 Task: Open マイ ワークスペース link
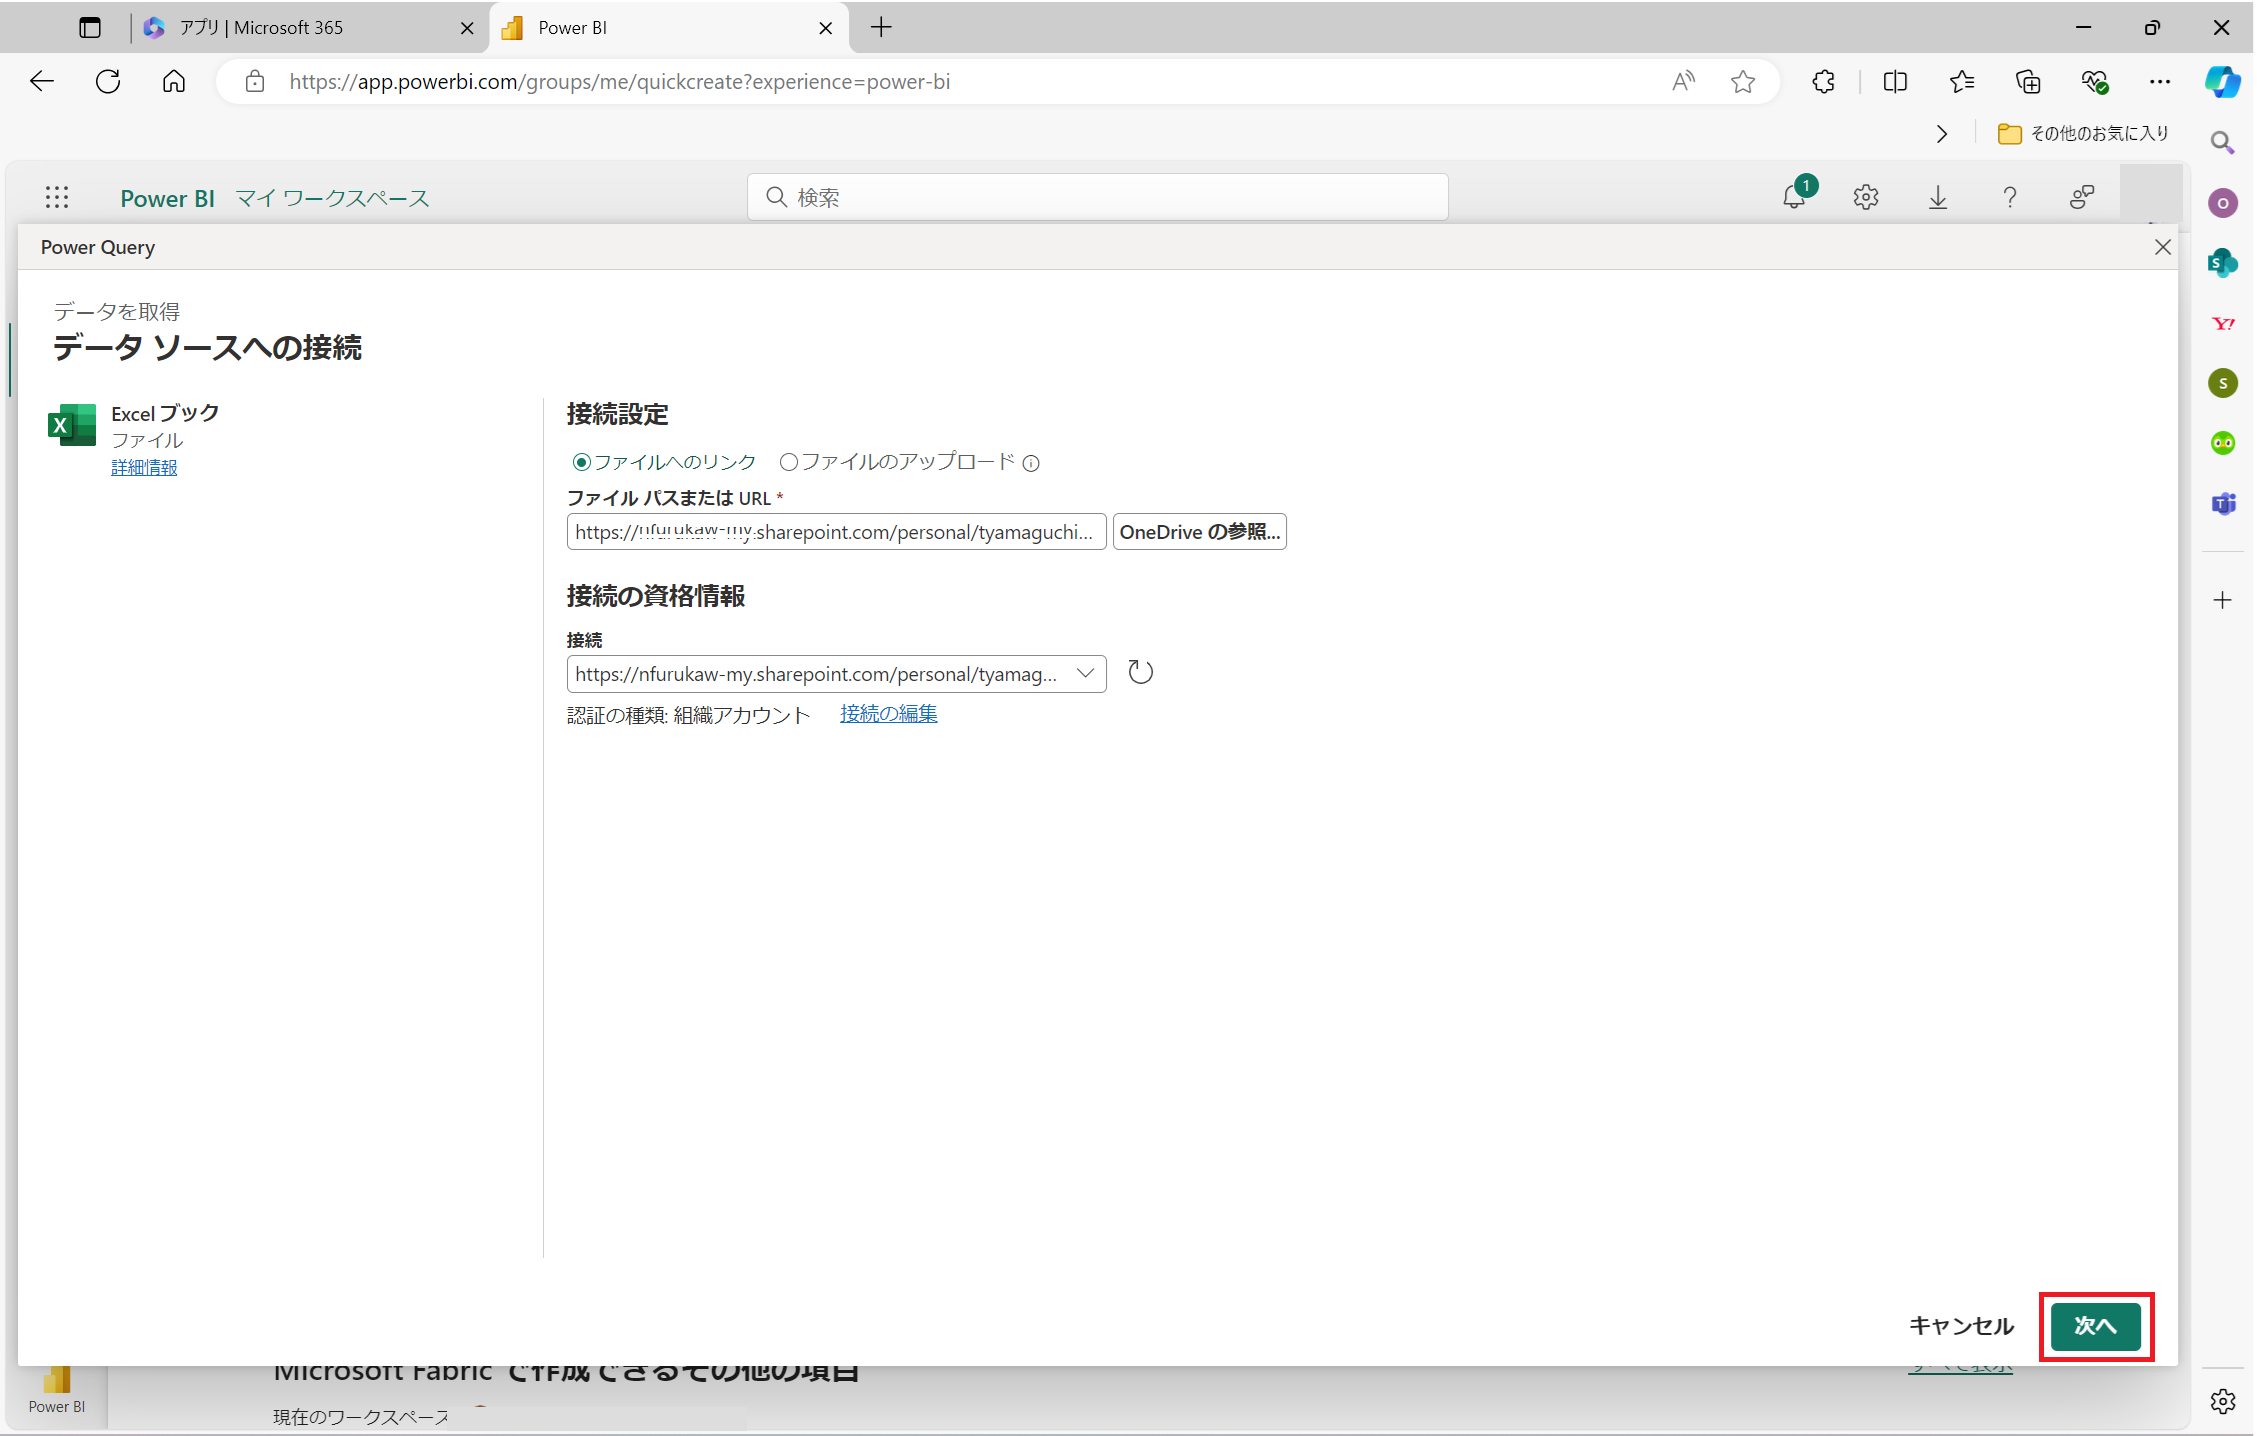tap(332, 199)
